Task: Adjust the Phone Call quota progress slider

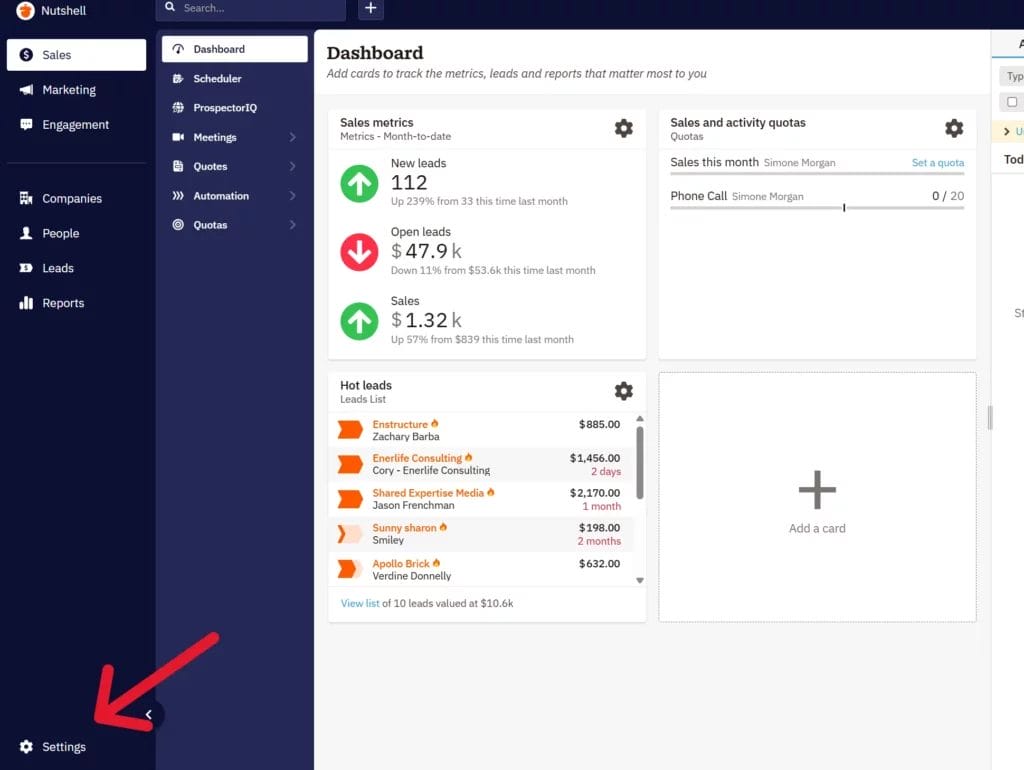Action: [843, 209]
